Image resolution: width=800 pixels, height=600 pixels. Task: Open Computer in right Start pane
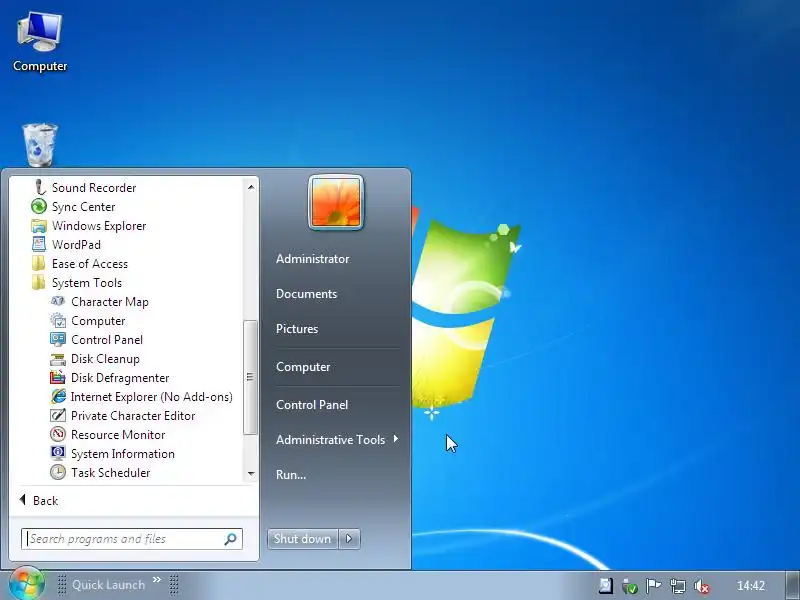coord(303,367)
